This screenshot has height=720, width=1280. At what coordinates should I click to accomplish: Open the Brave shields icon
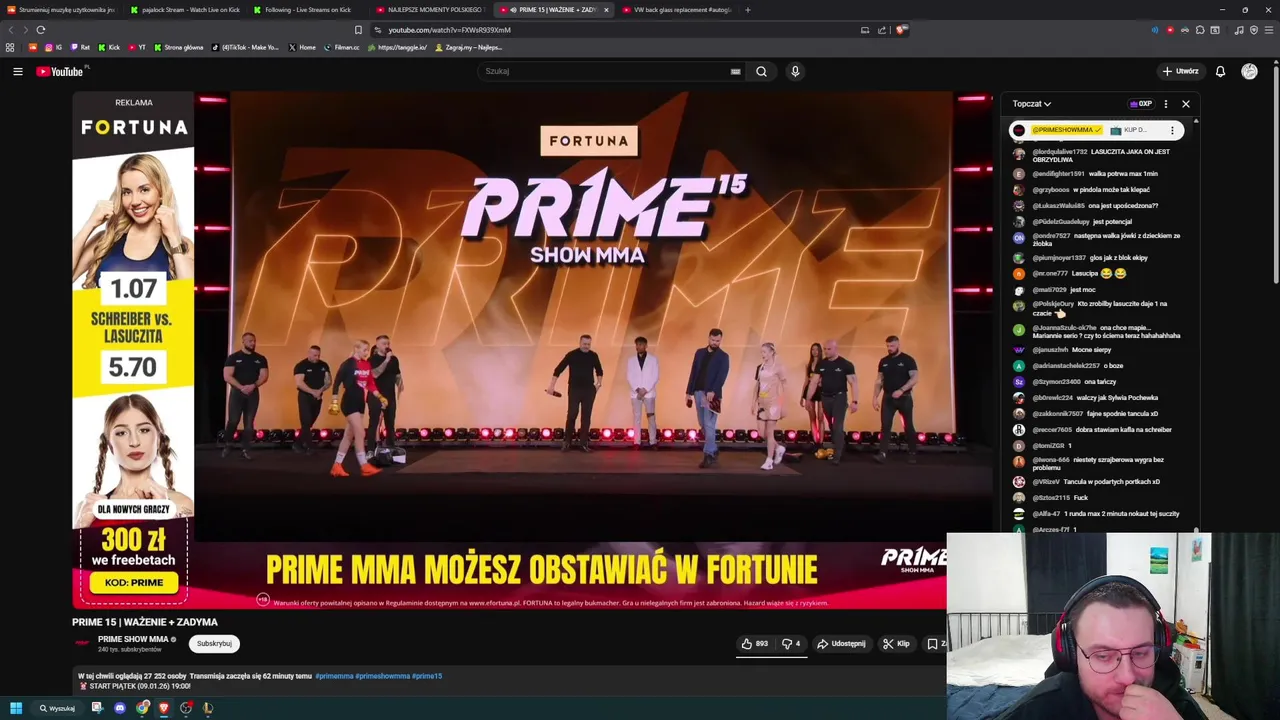[900, 30]
